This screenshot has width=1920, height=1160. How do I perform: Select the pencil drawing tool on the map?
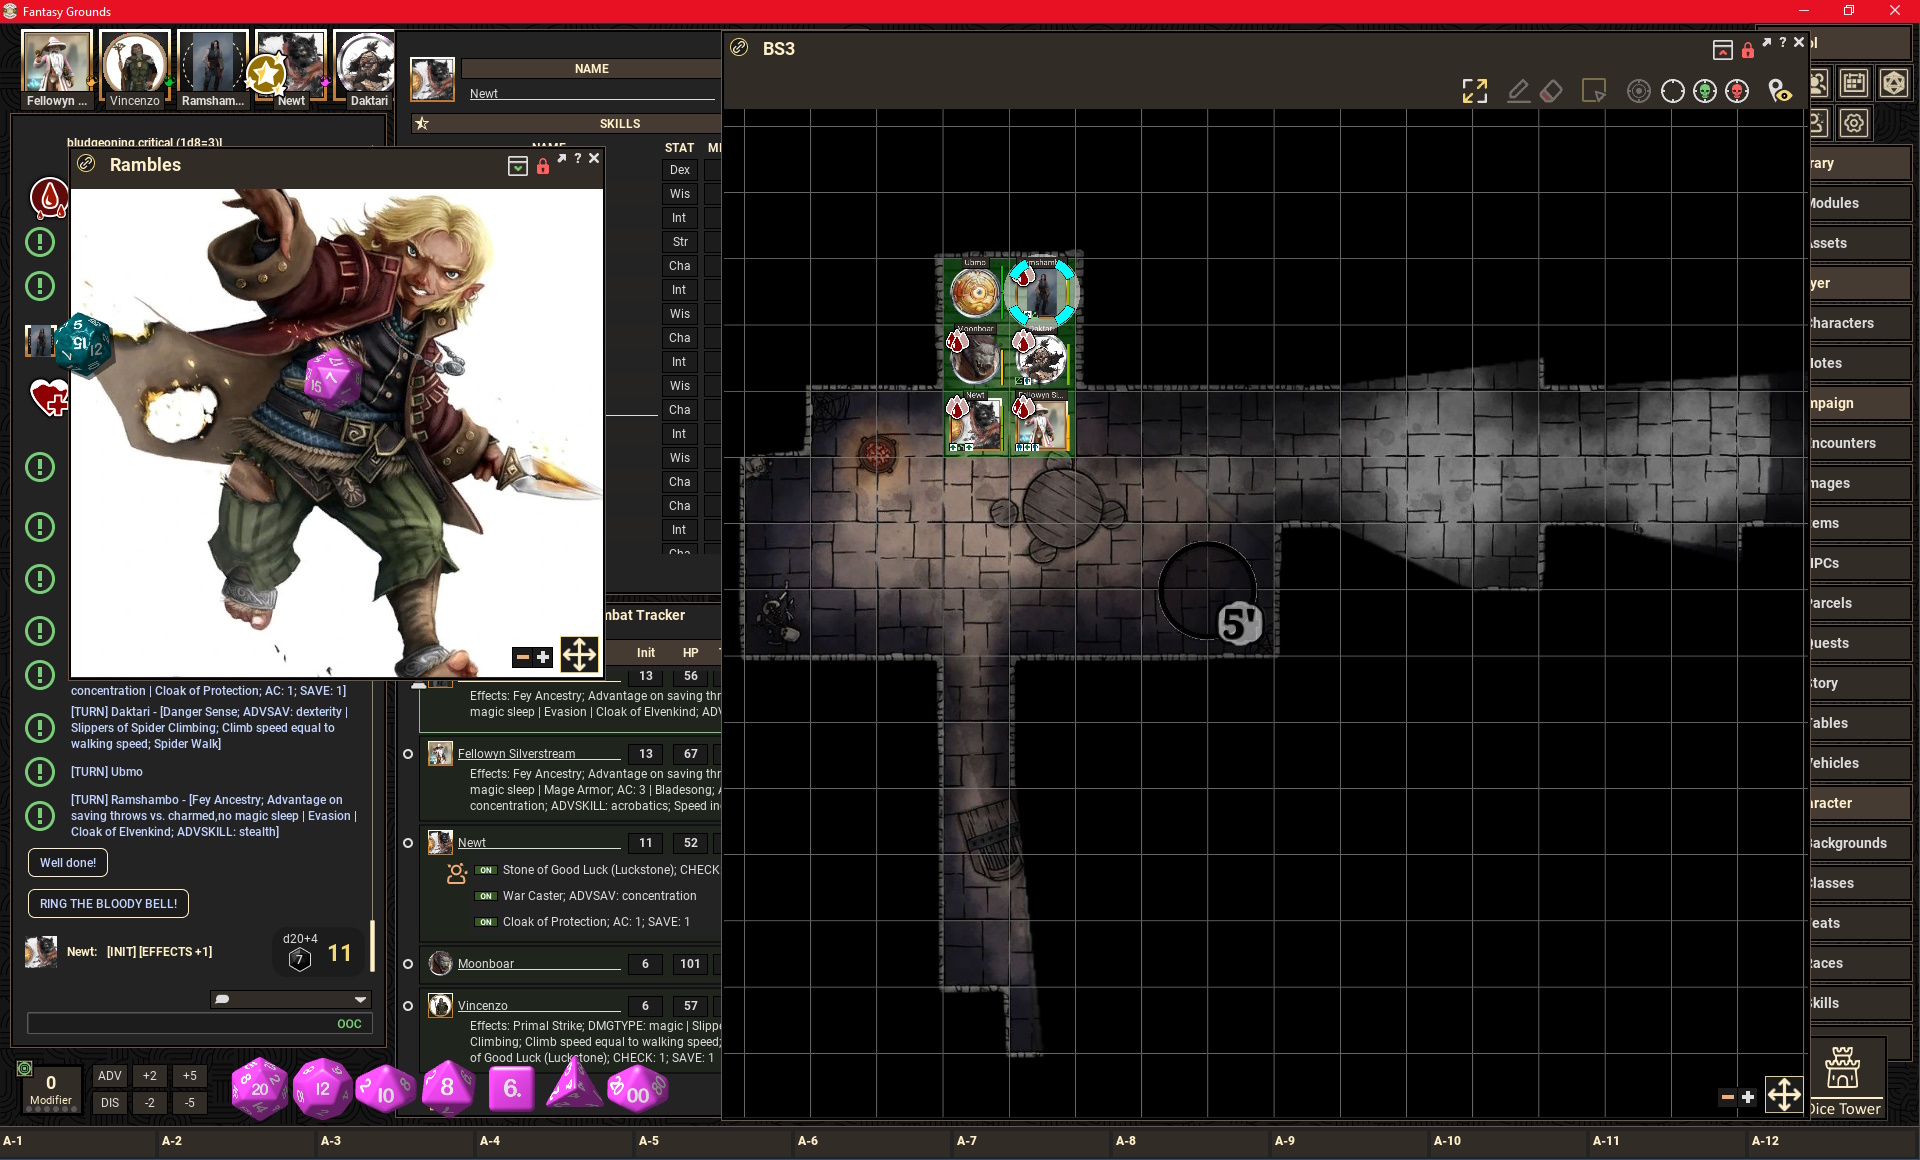(1518, 92)
